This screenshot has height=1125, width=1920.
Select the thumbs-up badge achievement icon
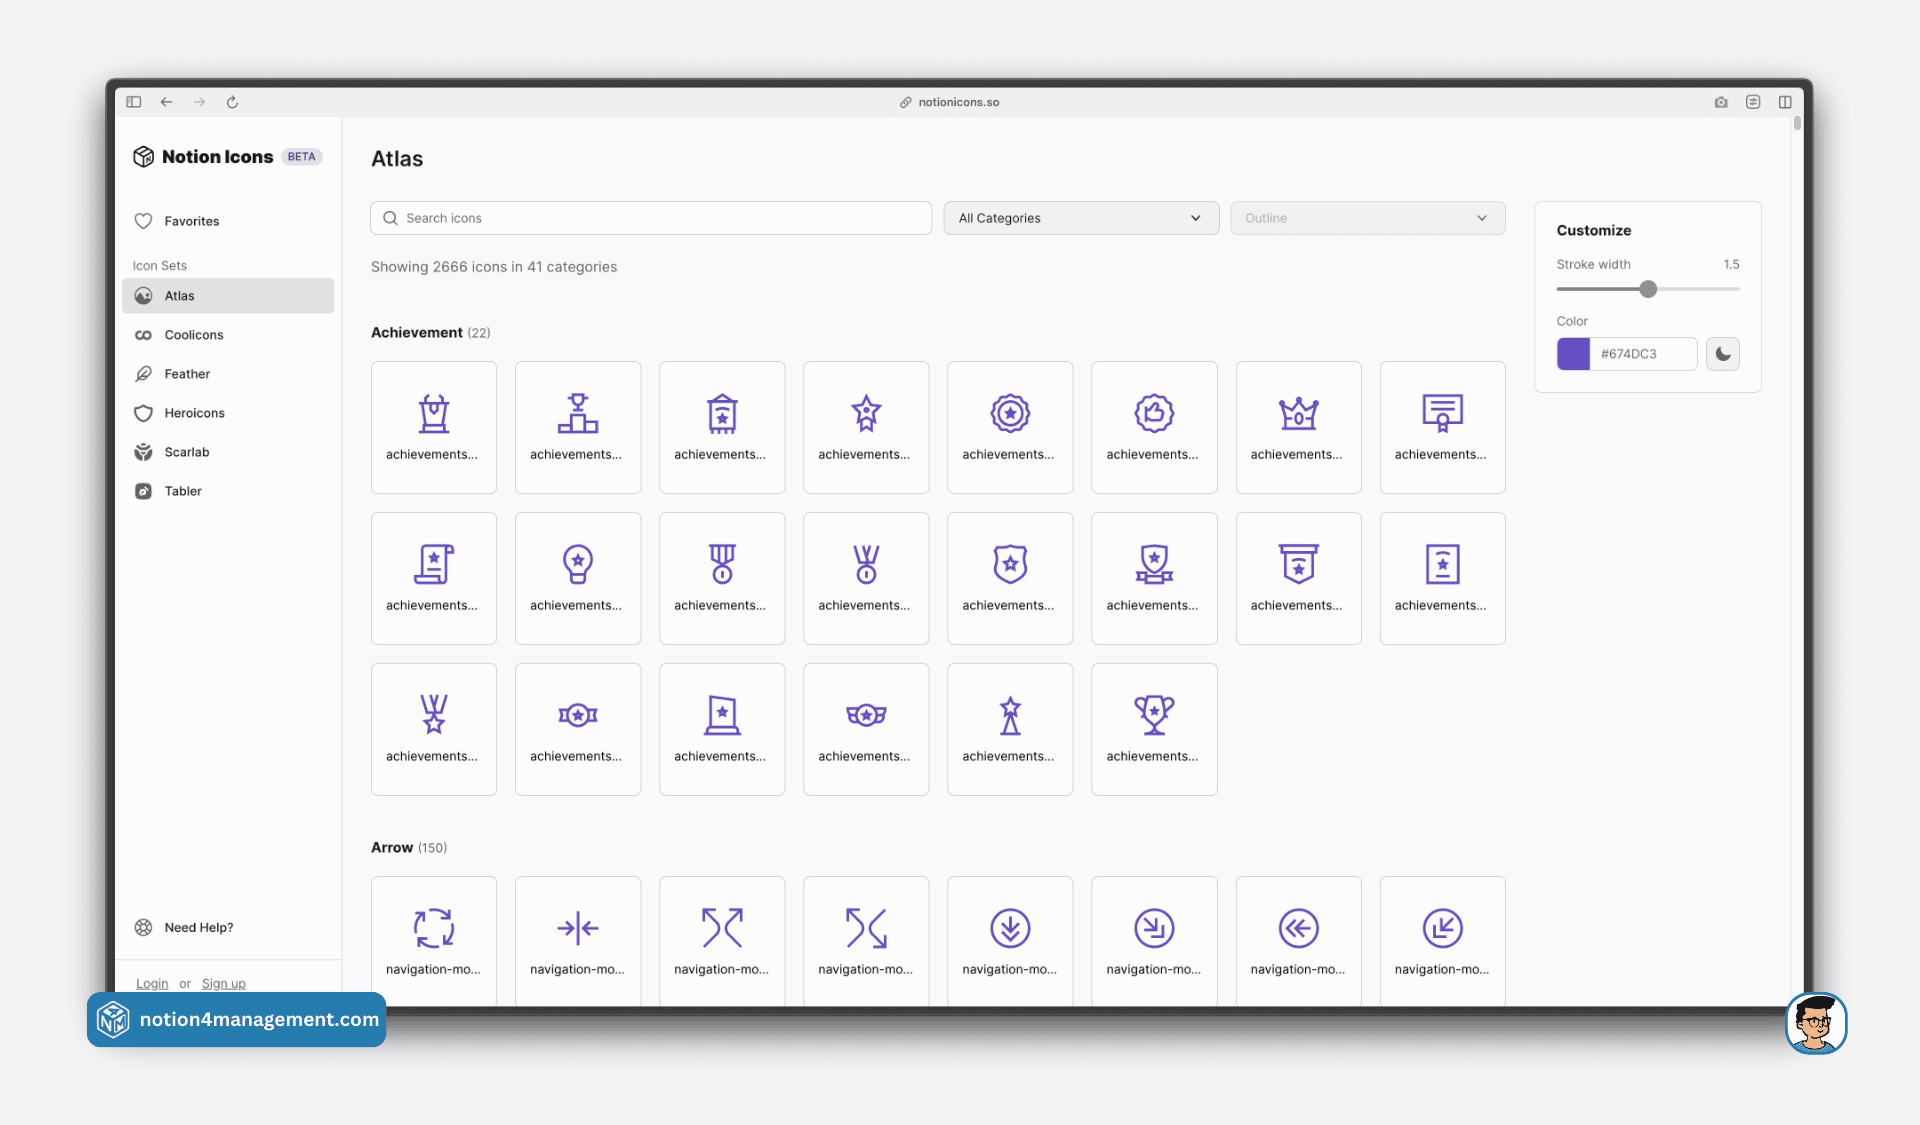pyautogui.click(x=1154, y=427)
